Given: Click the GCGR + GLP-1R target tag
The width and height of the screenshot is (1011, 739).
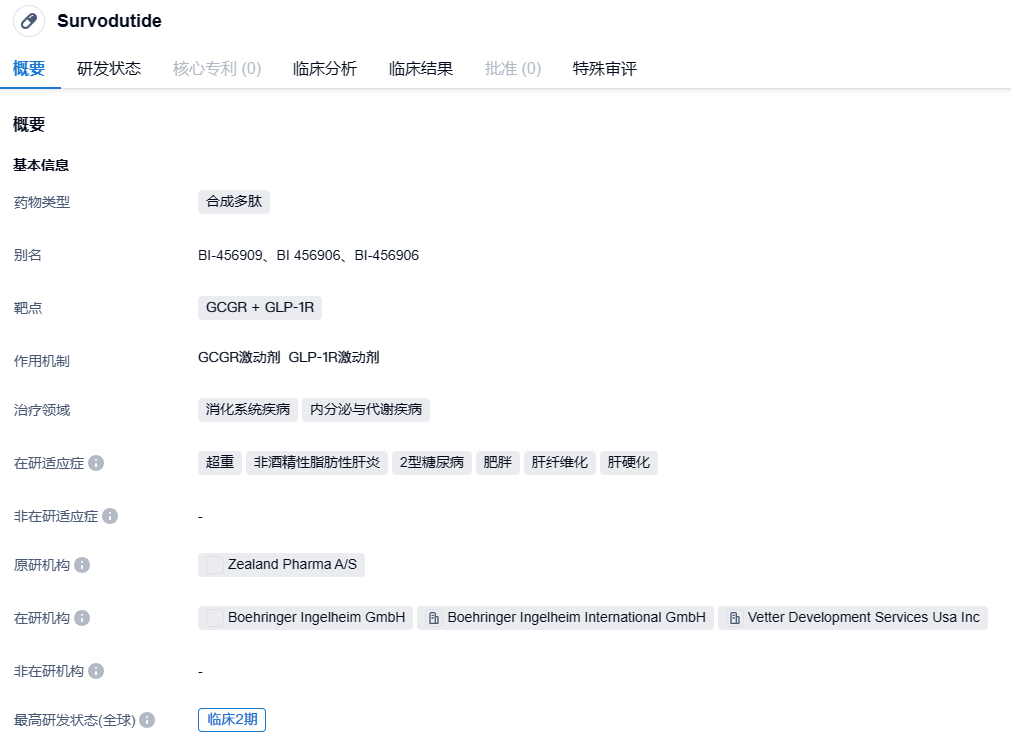Looking at the screenshot, I should (260, 308).
